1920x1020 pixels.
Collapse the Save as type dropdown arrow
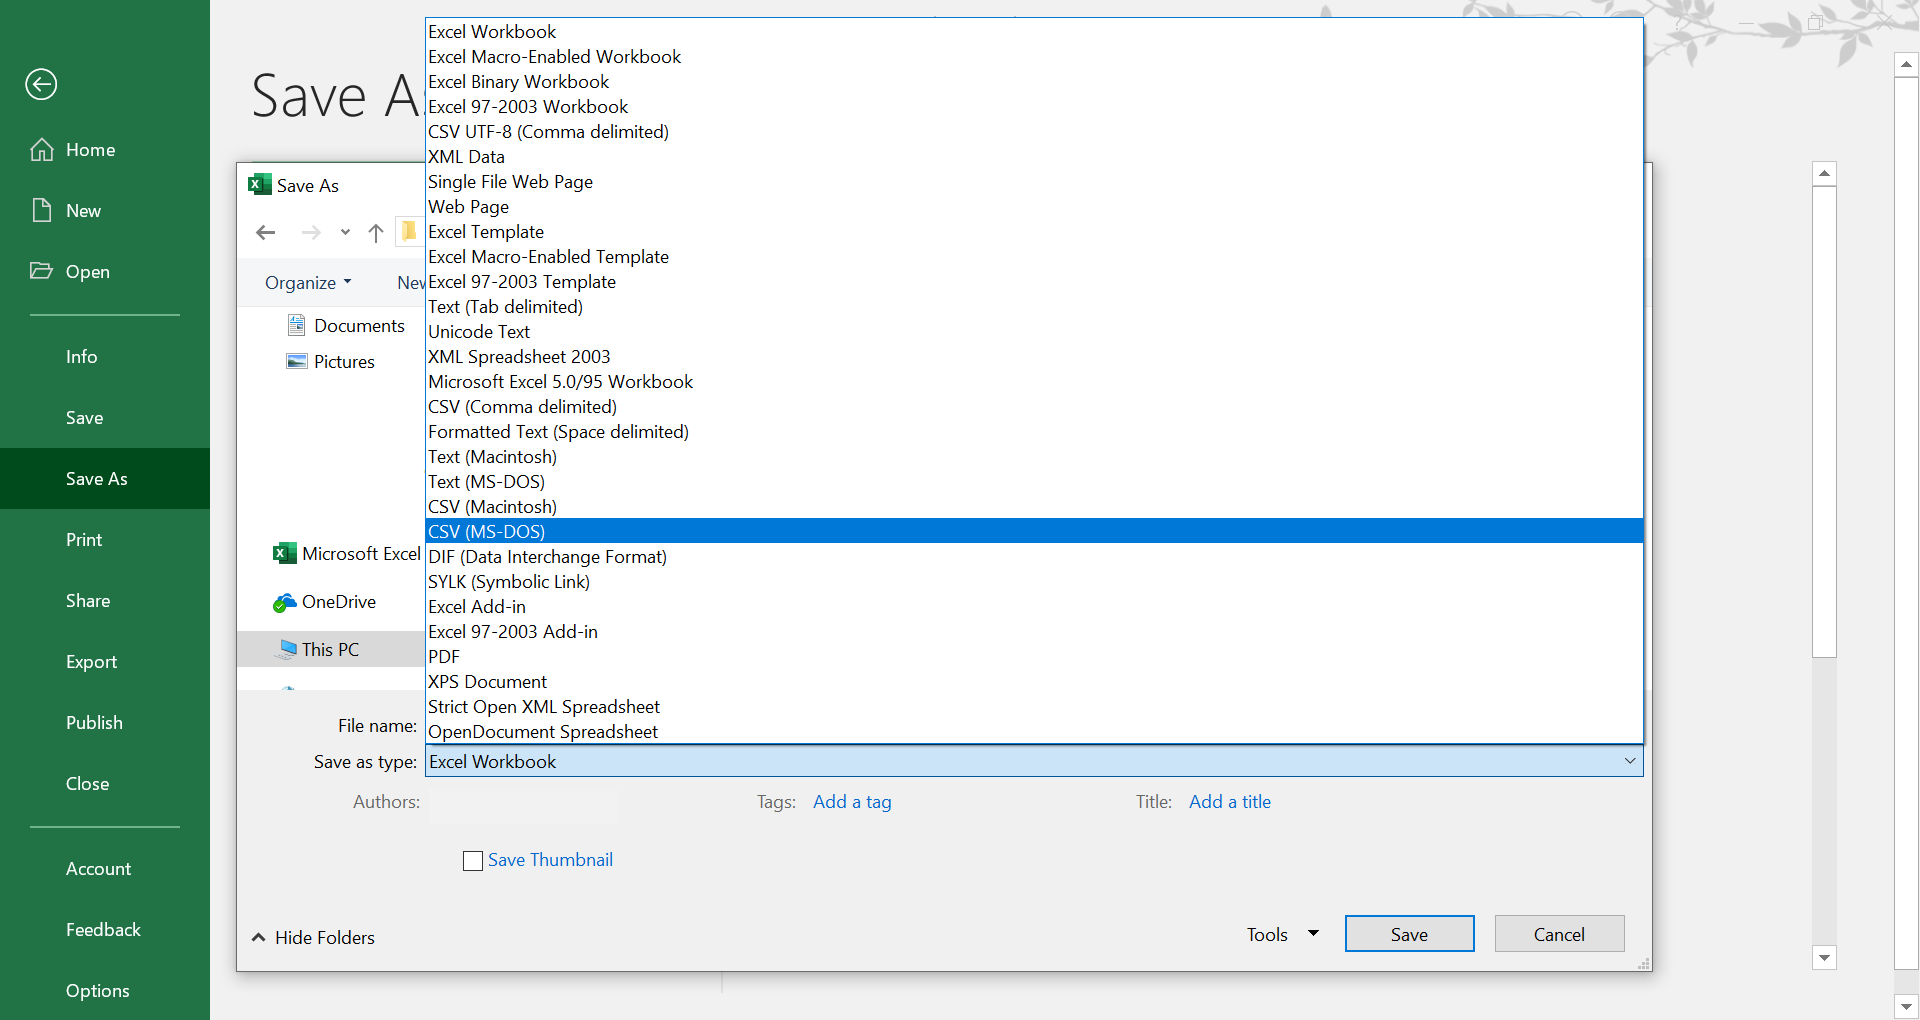point(1630,761)
